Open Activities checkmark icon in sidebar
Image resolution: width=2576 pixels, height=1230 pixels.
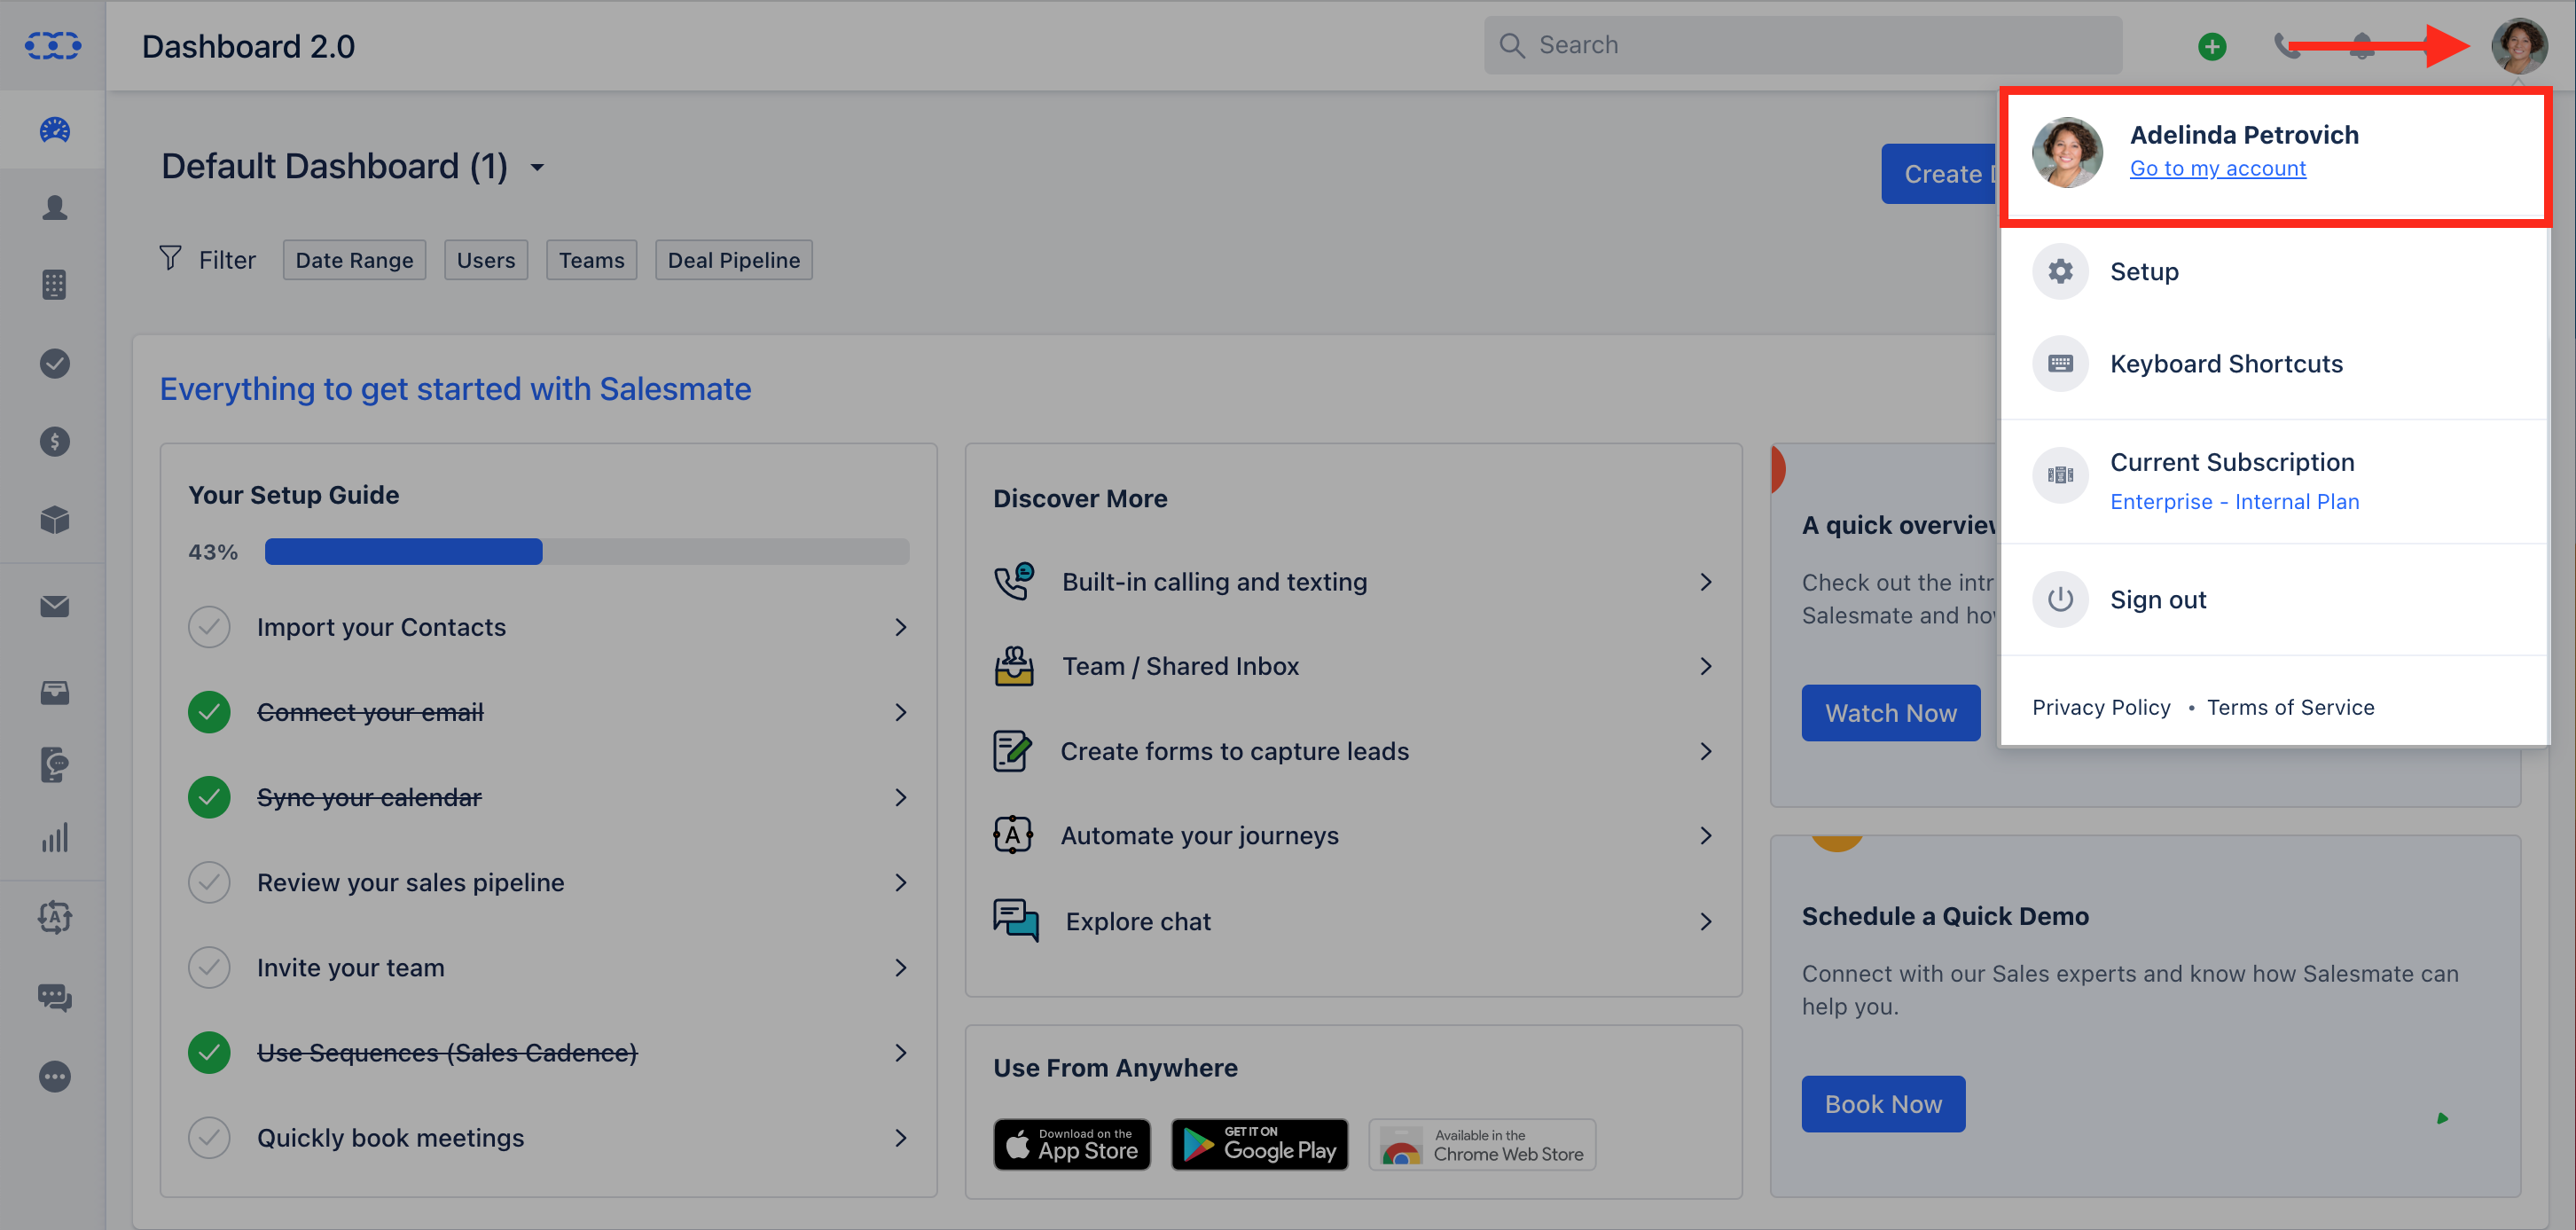pyautogui.click(x=54, y=363)
